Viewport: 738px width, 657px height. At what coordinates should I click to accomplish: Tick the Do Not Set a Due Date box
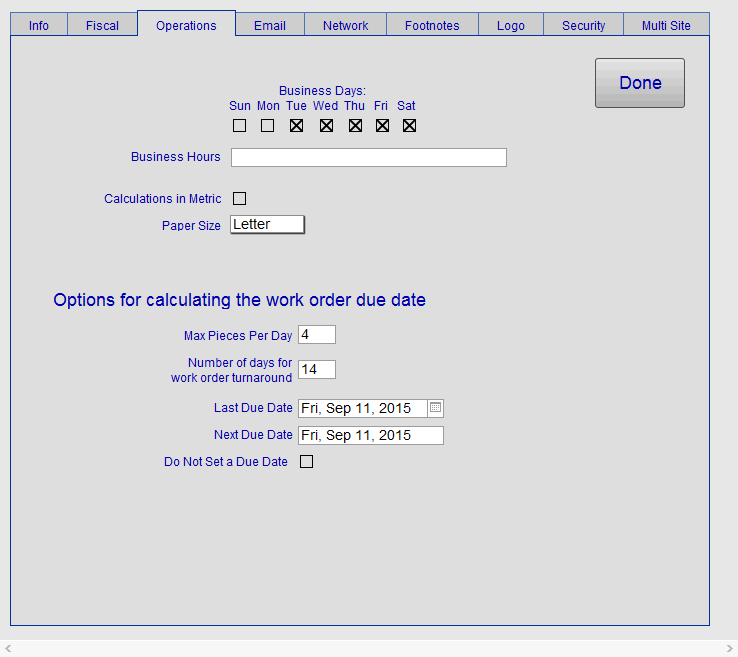(x=307, y=462)
